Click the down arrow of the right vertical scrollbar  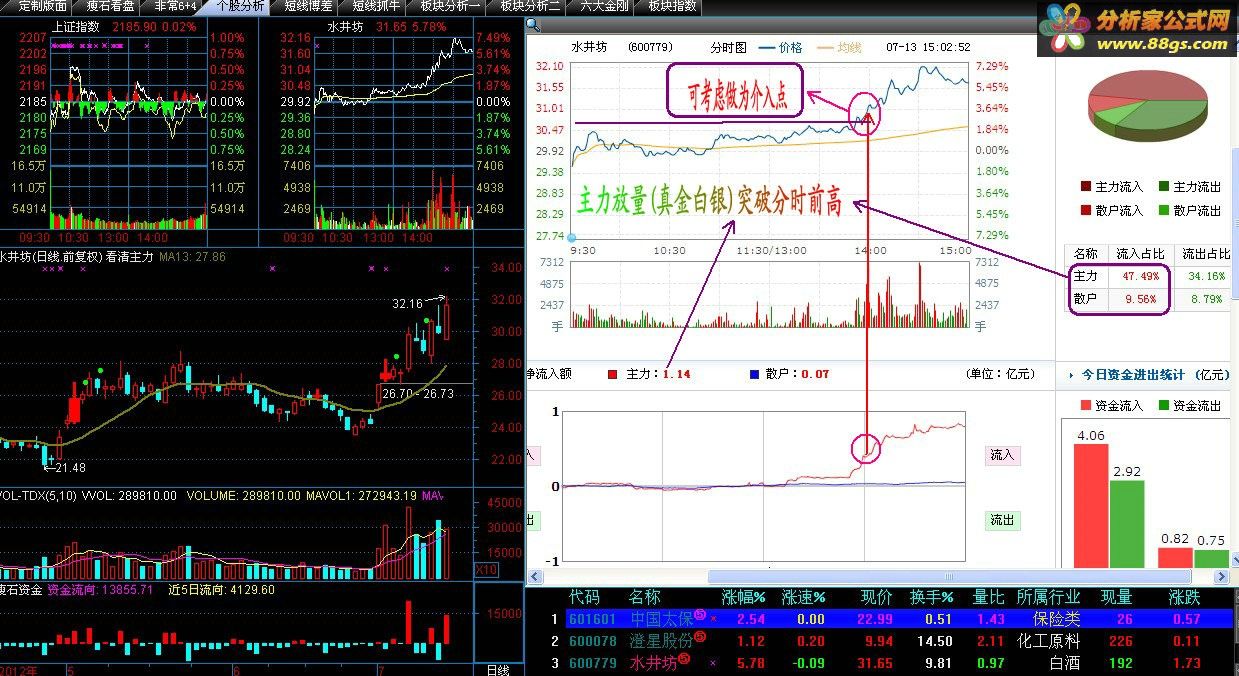[x=1234, y=562]
